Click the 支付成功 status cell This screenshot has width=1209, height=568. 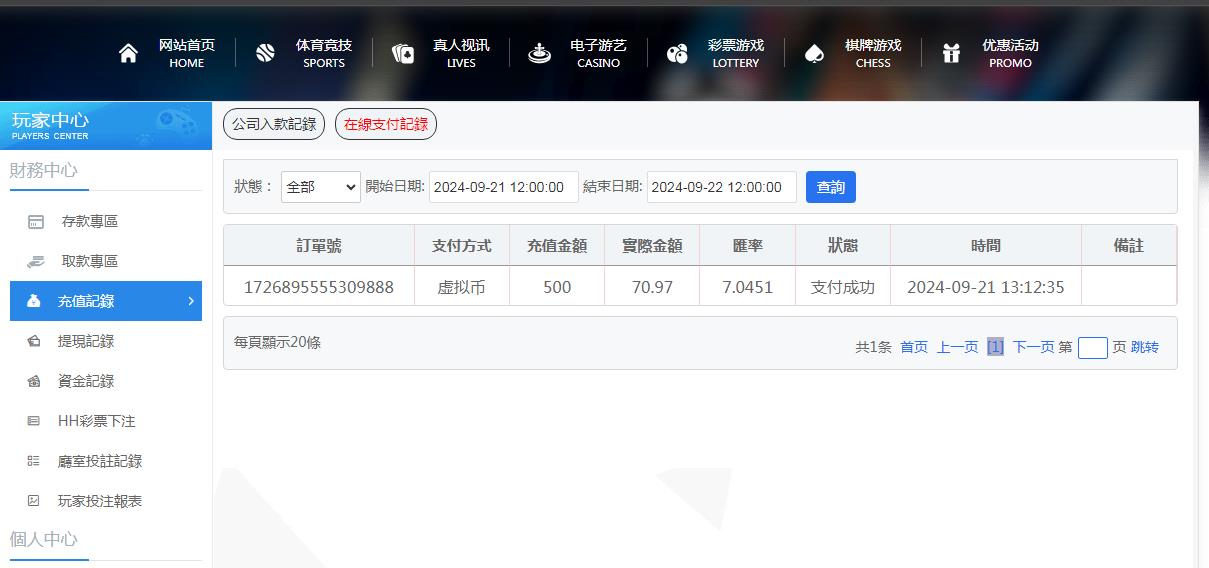tap(843, 287)
